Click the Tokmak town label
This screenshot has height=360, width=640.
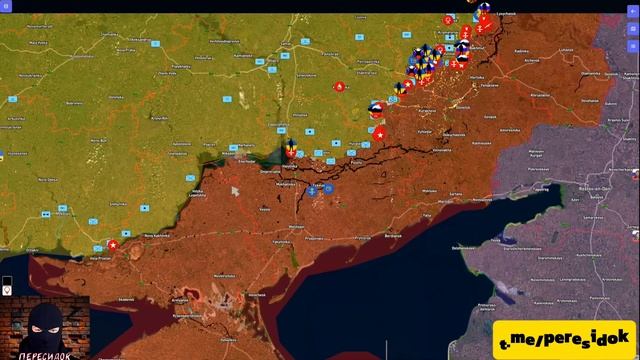[x=318, y=185]
